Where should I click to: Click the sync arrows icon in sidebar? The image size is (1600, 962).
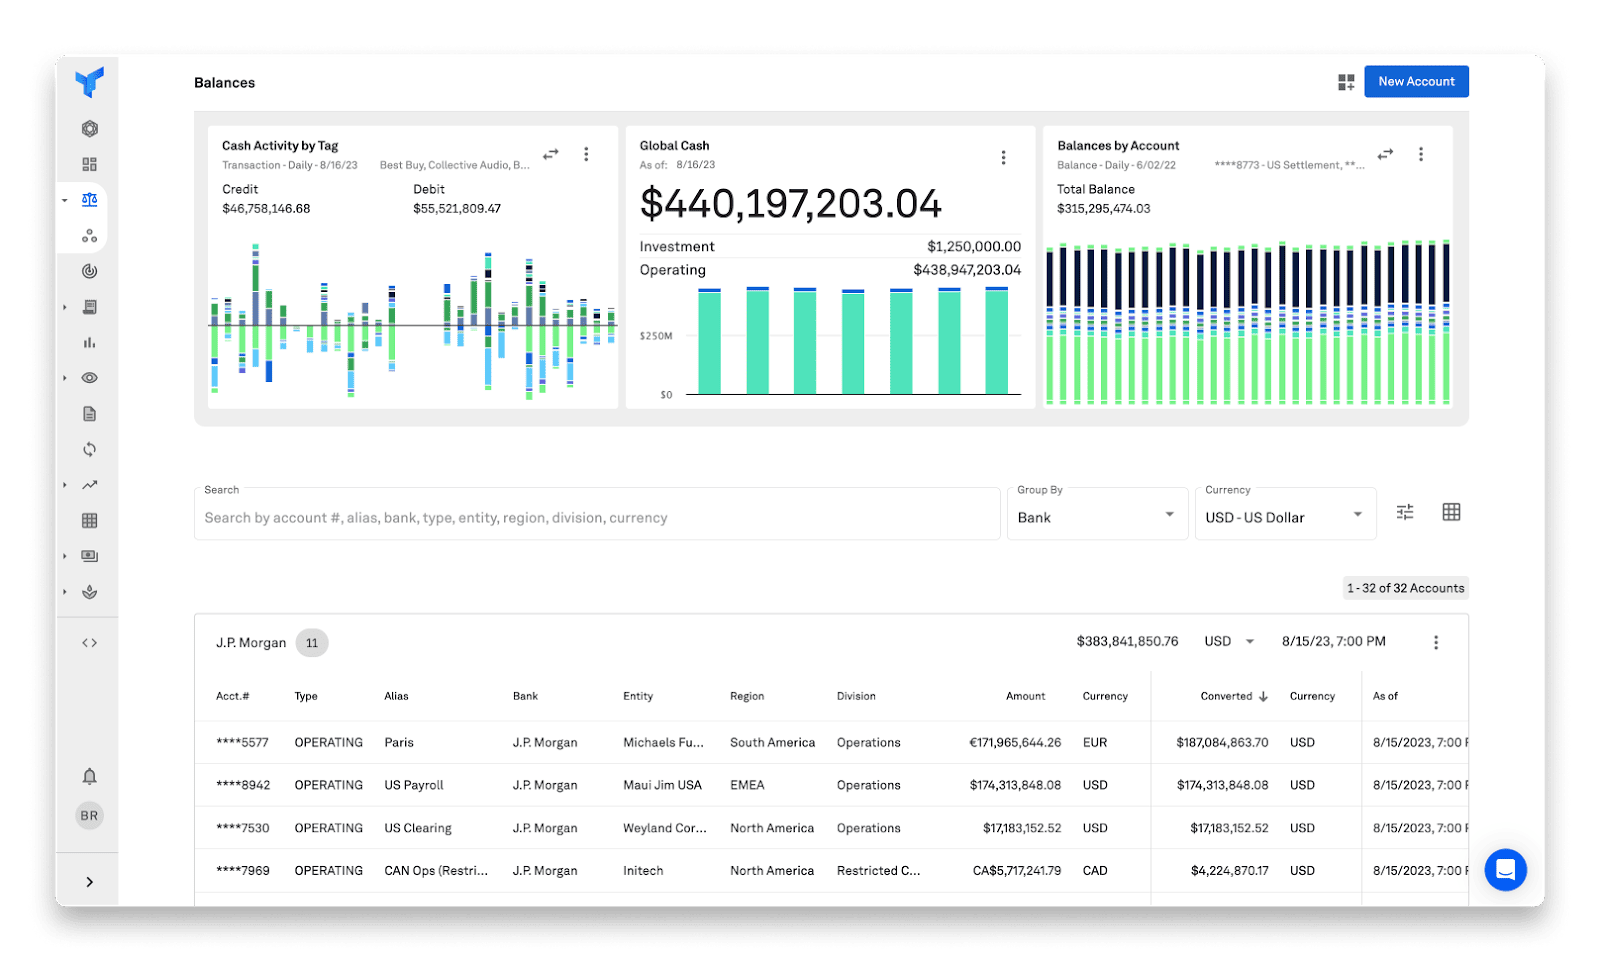click(x=90, y=450)
